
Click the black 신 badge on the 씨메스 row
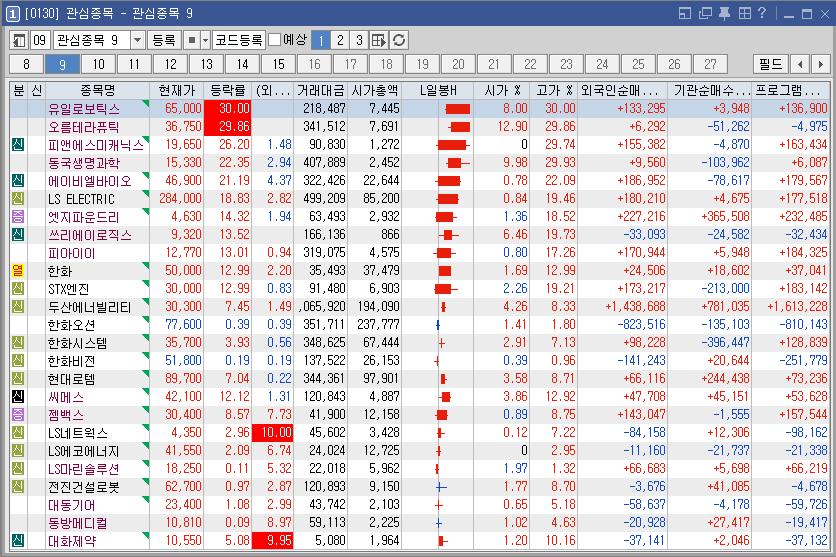pyautogui.click(x=18, y=397)
